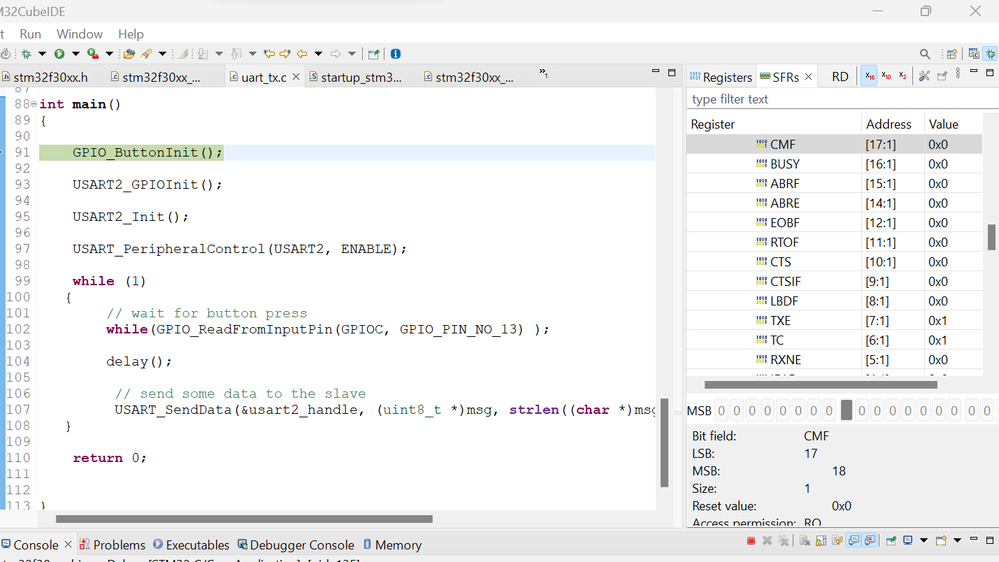Open the Run menu
The height and width of the screenshot is (562, 999).
click(x=30, y=34)
